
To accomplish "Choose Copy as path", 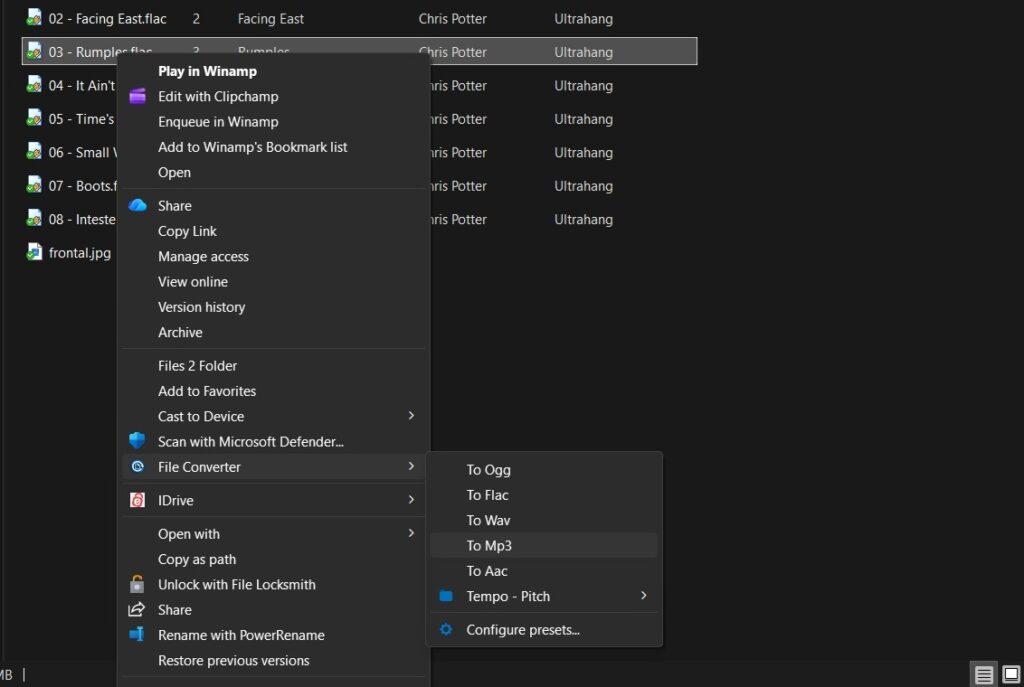I will point(197,560).
